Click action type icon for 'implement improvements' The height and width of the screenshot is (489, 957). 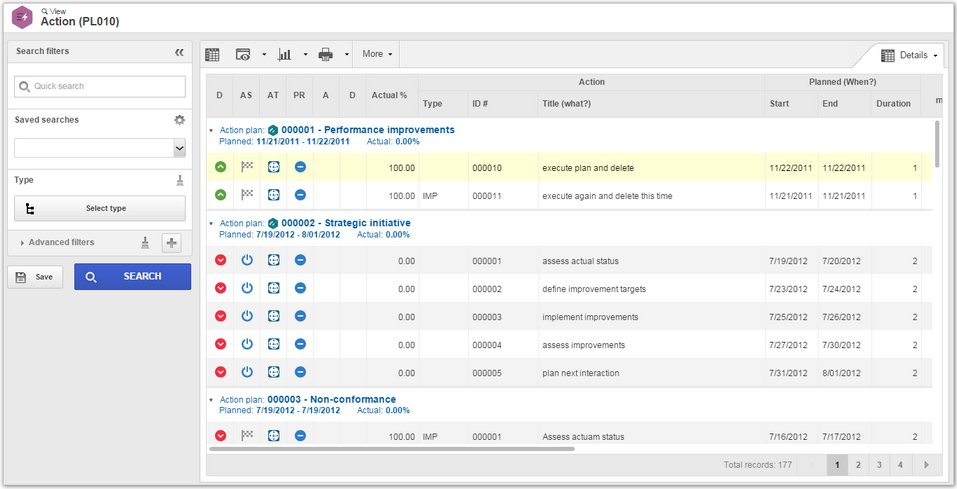[x=273, y=316]
